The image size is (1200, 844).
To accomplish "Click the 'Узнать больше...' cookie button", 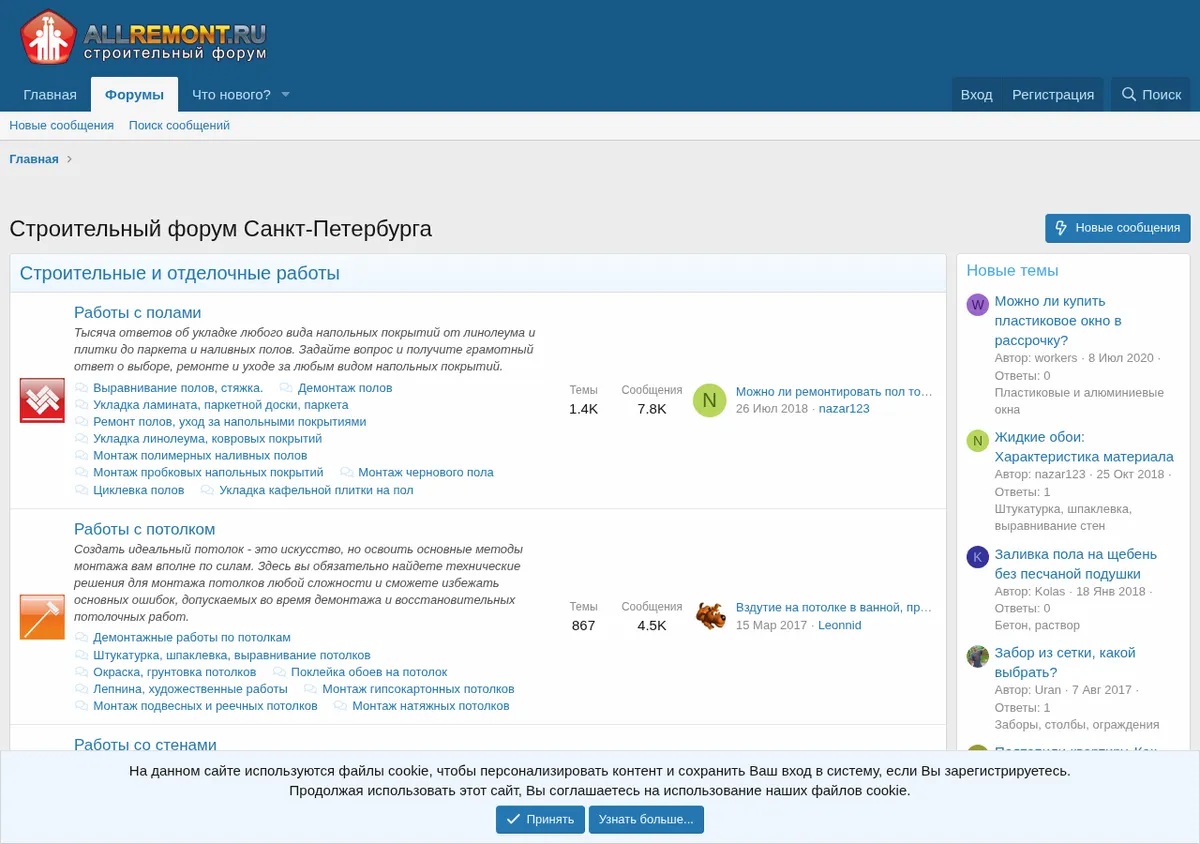I will pyautogui.click(x=646, y=819).
